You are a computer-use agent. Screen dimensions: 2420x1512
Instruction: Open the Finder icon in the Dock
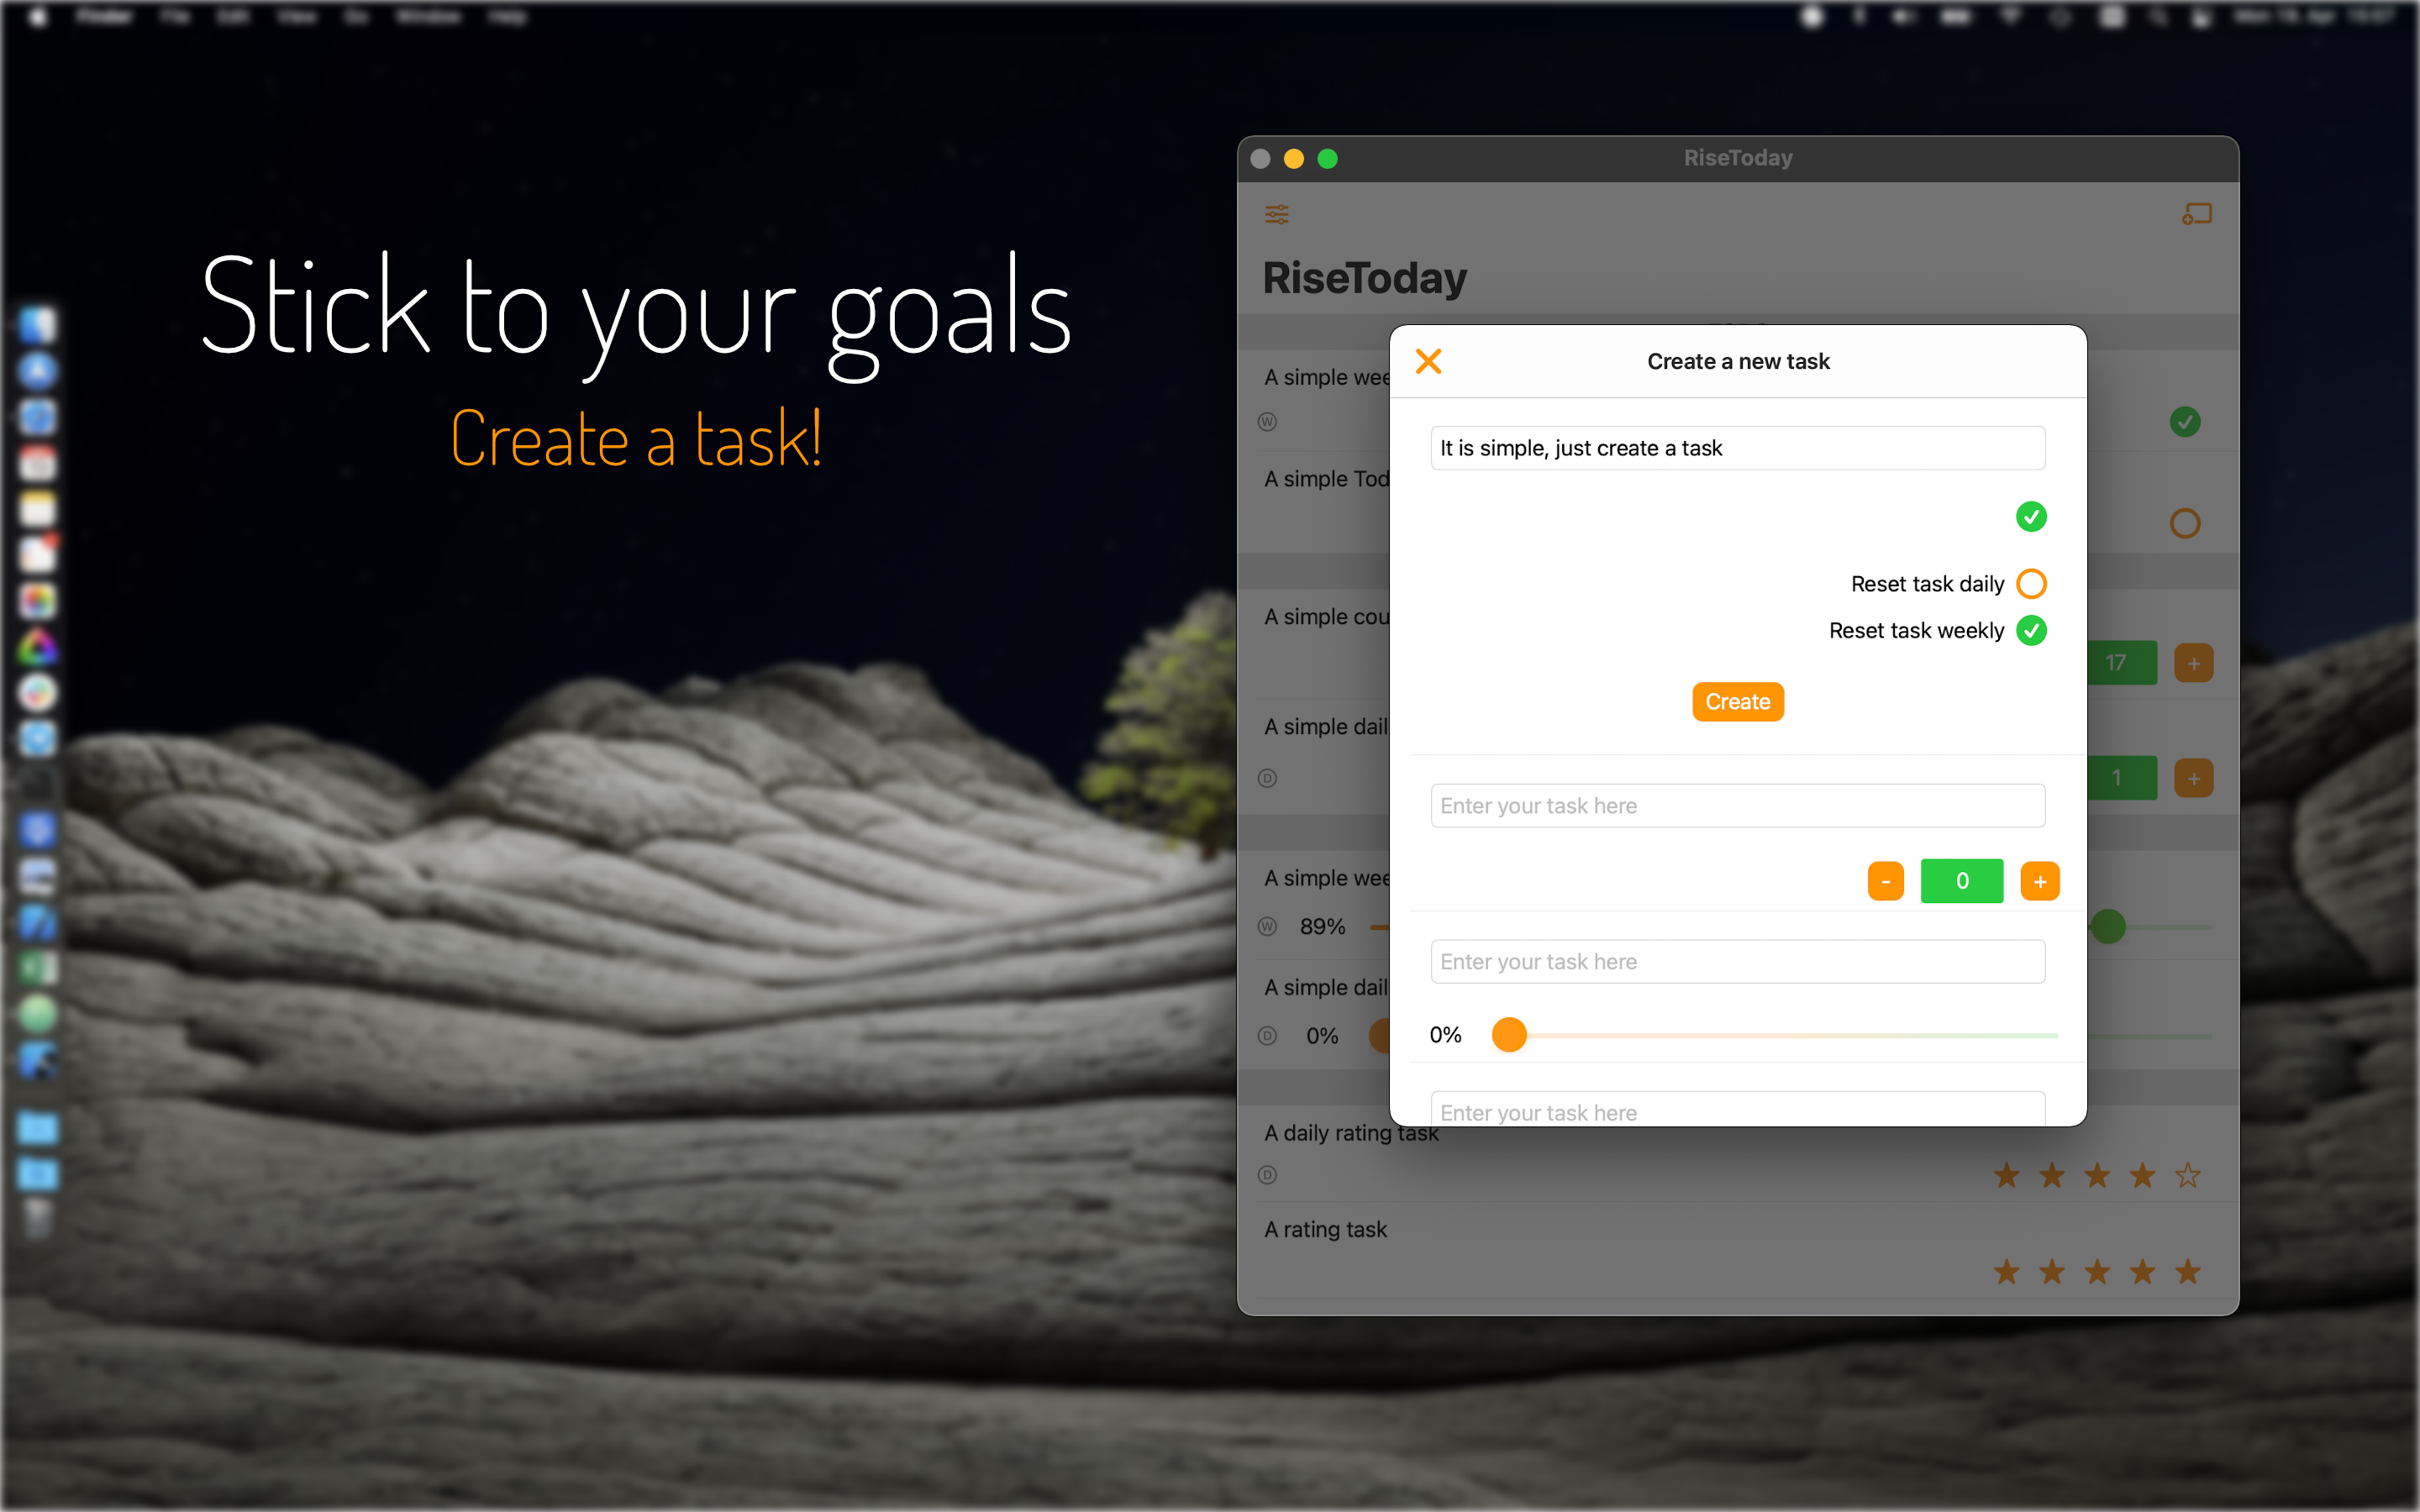(x=38, y=324)
